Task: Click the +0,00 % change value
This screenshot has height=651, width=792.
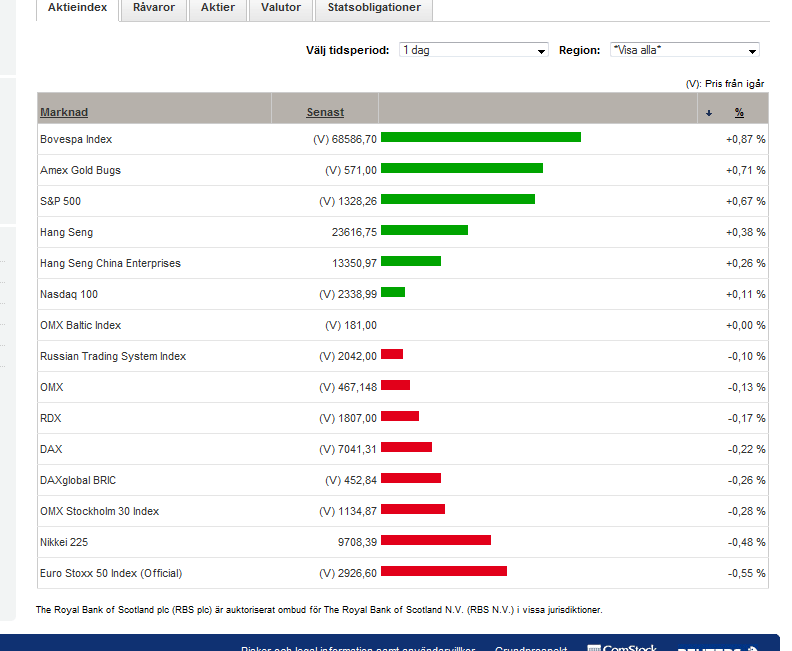Action: pos(746,325)
